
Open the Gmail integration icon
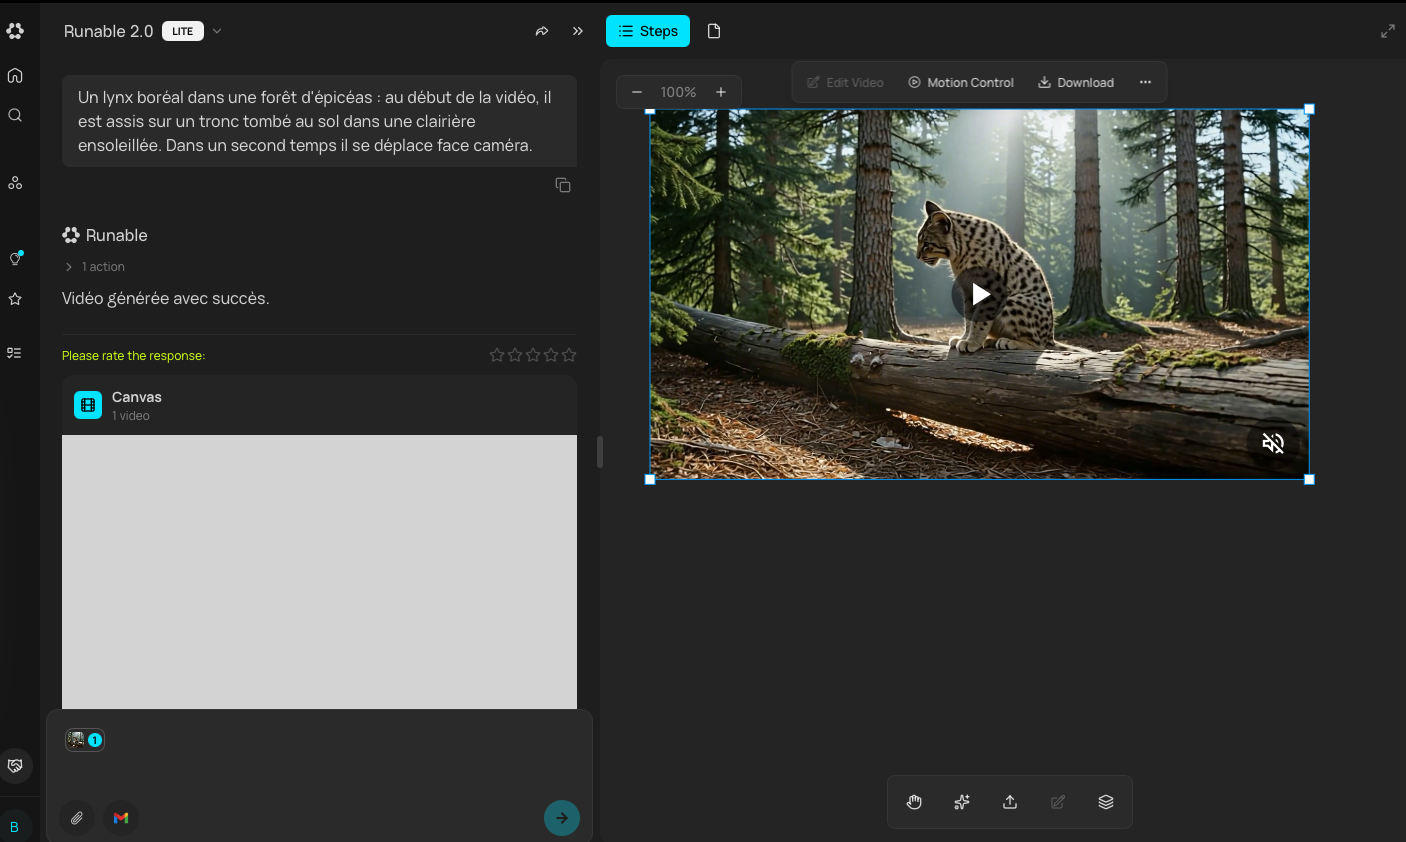click(121, 818)
